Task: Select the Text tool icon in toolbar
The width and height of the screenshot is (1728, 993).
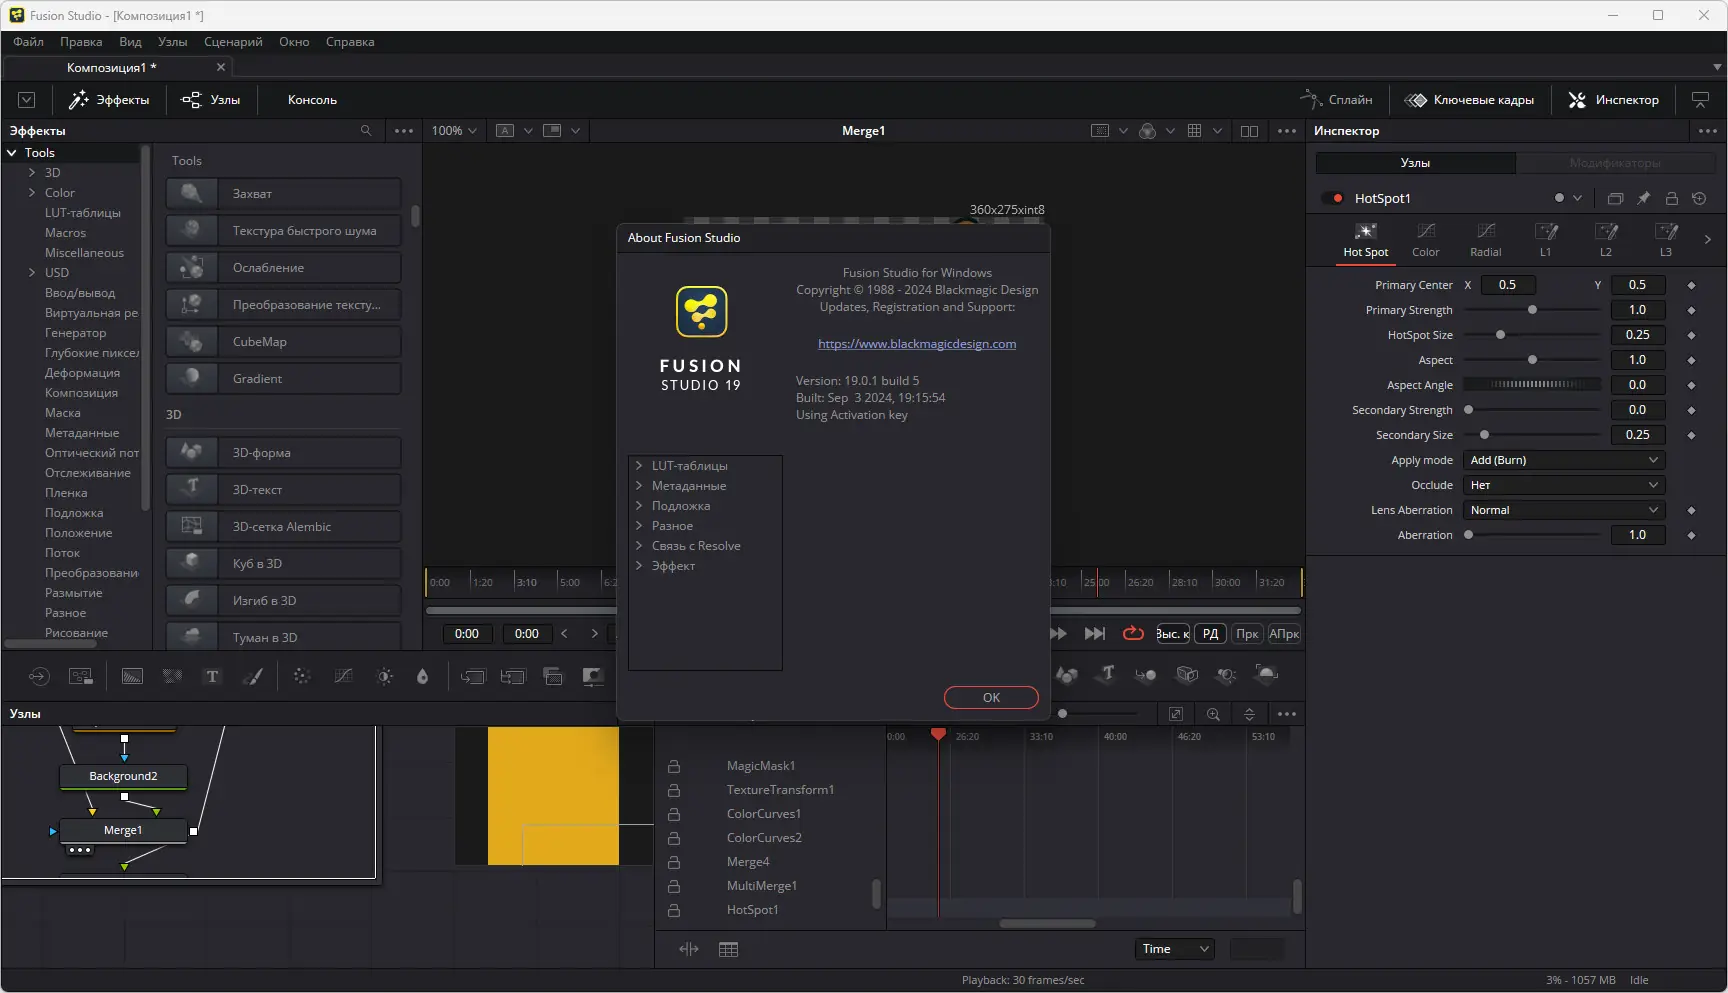Action: [212, 677]
